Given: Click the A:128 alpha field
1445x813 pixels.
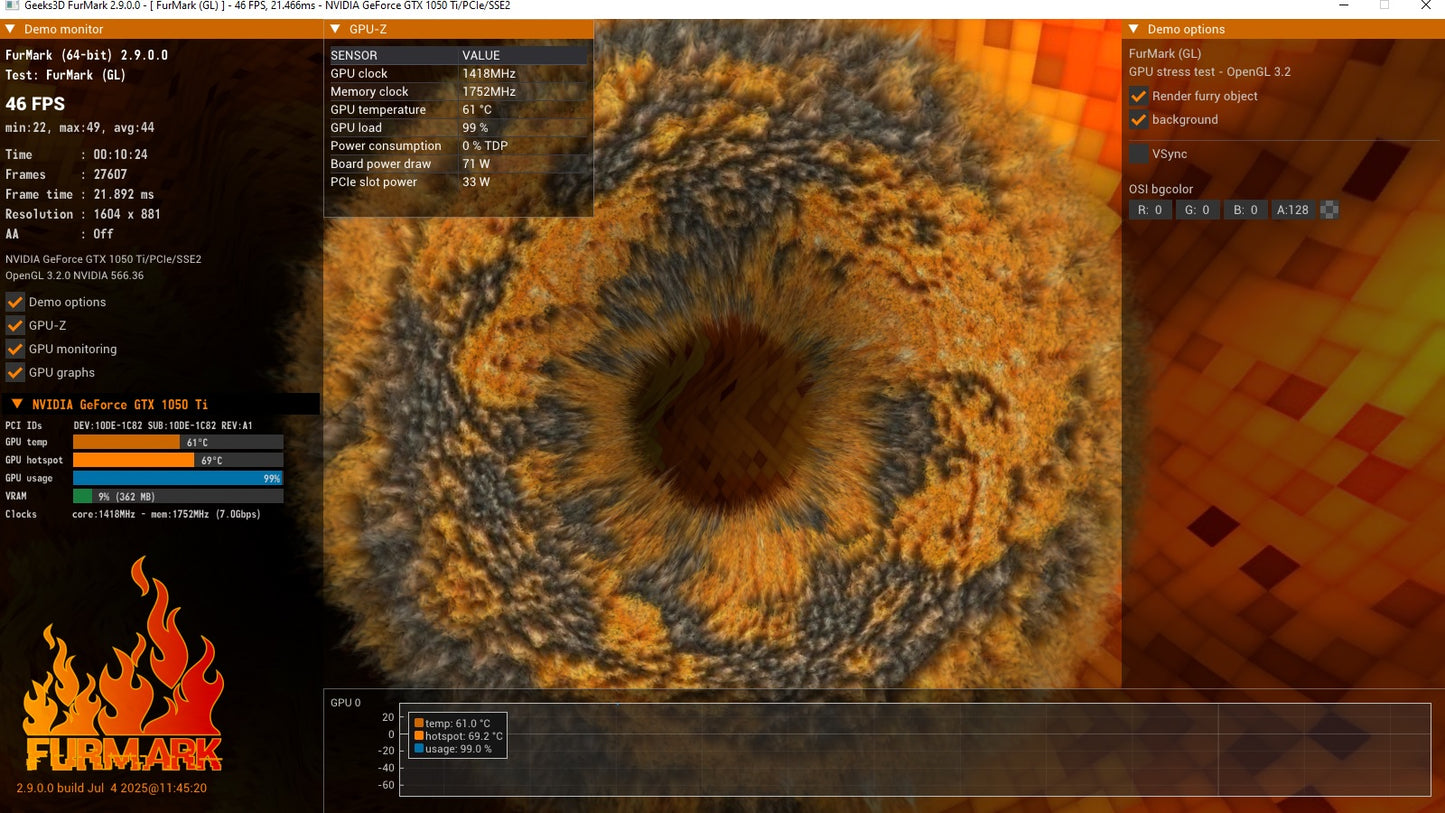Looking at the screenshot, I should point(1292,210).
